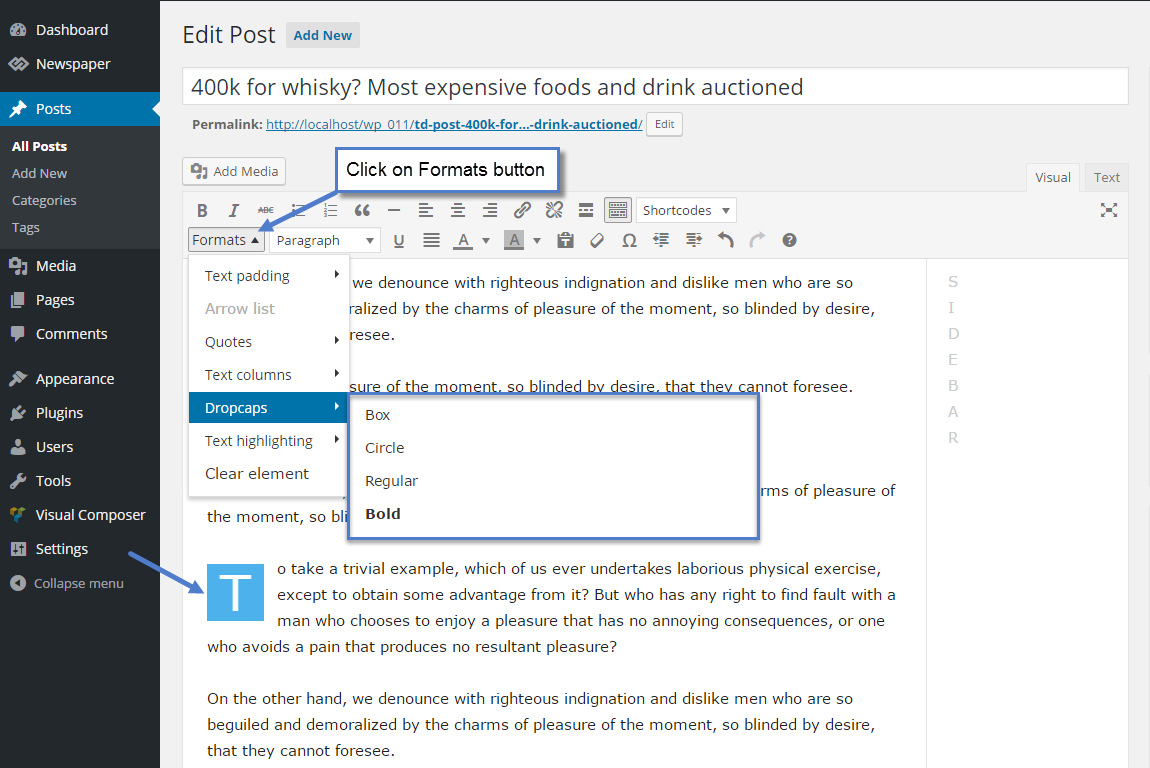Screen dimensions: 1150x768
Task: Select Dropcaps menu item
Action: [269, 408]
